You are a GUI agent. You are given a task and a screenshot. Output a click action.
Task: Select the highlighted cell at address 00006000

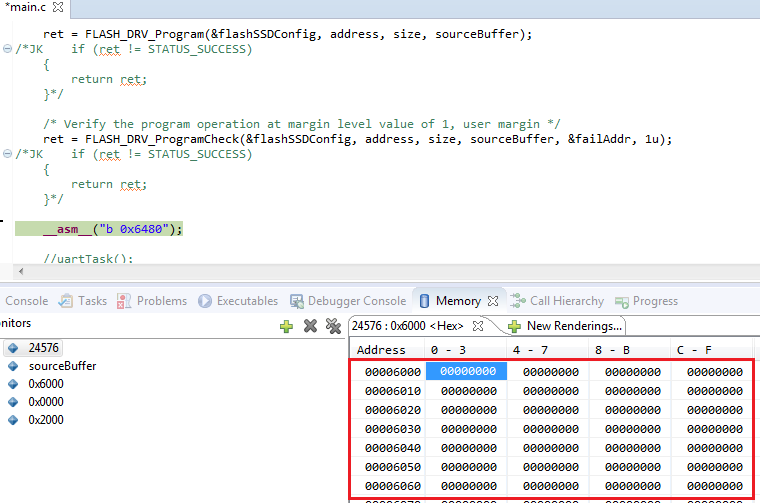pyautogui.click(x=467, y=371)
